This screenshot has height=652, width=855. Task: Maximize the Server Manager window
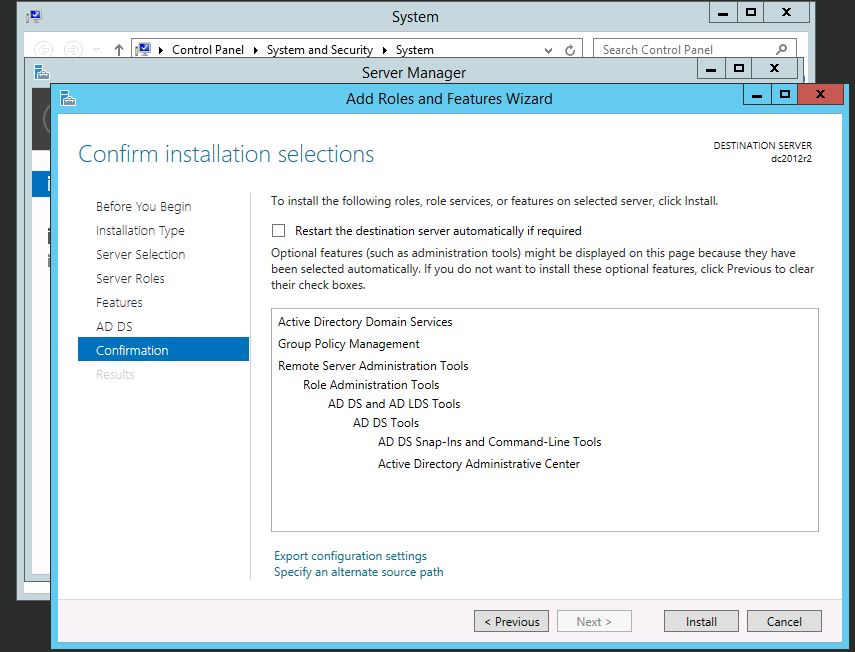click(739, 69)
